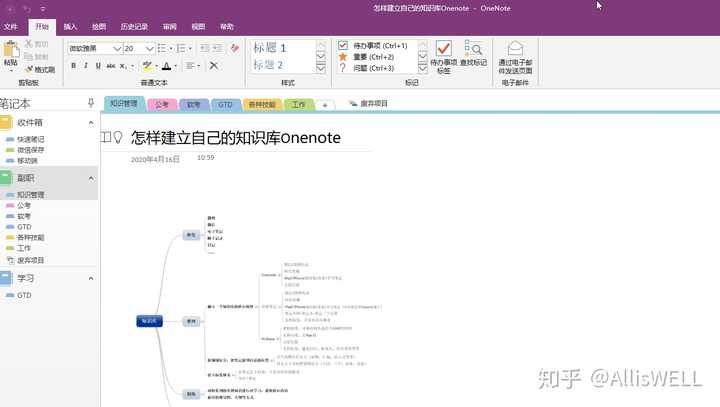Toggle Subscript (x₂) formatting
This screenshot has height=407, width=720.
coord(123,66)
